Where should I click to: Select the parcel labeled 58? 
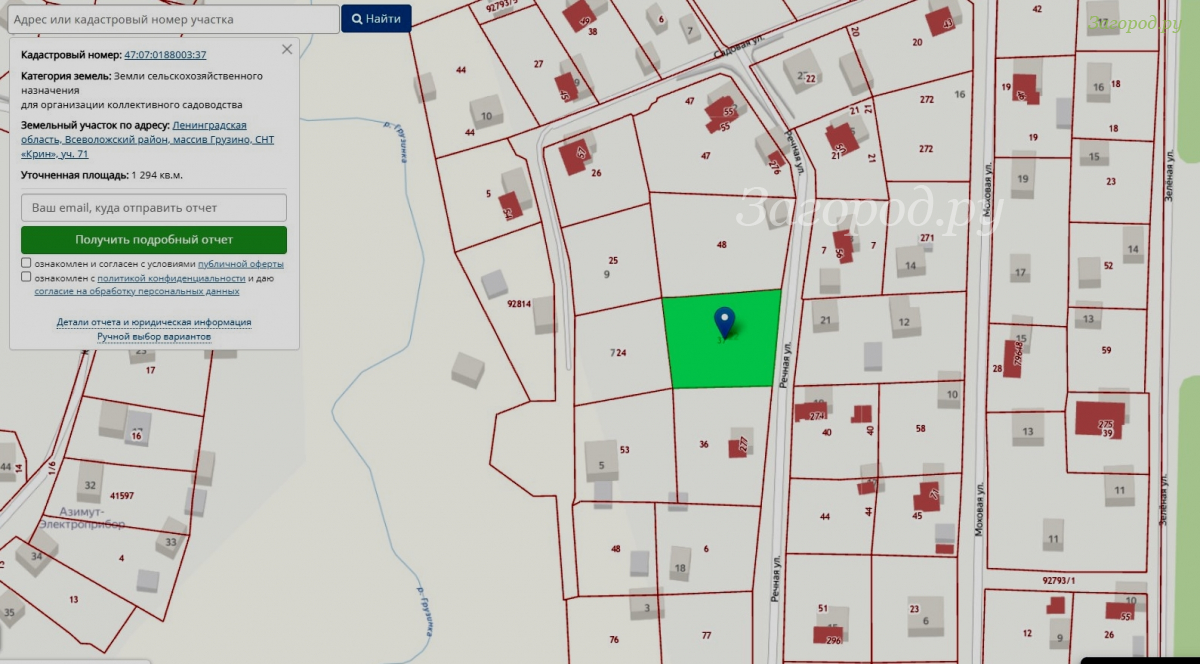coord(921,428)
